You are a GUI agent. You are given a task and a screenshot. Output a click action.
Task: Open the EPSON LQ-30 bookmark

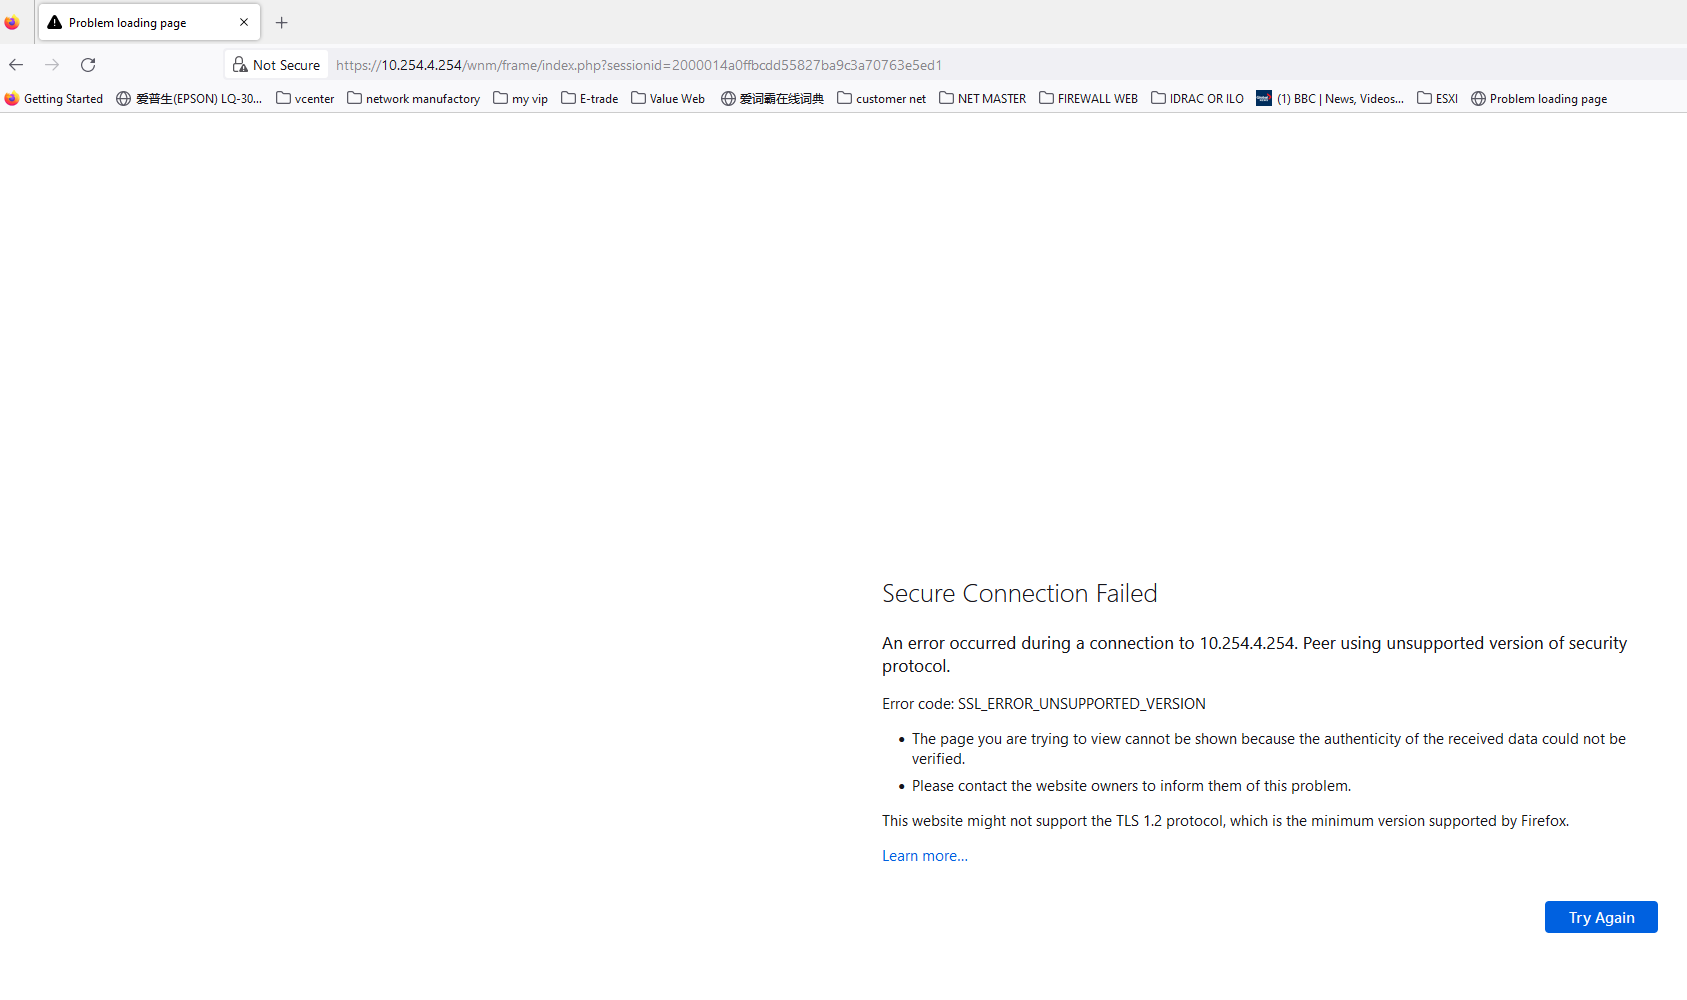pyautogui.click(x=189, y=99)
